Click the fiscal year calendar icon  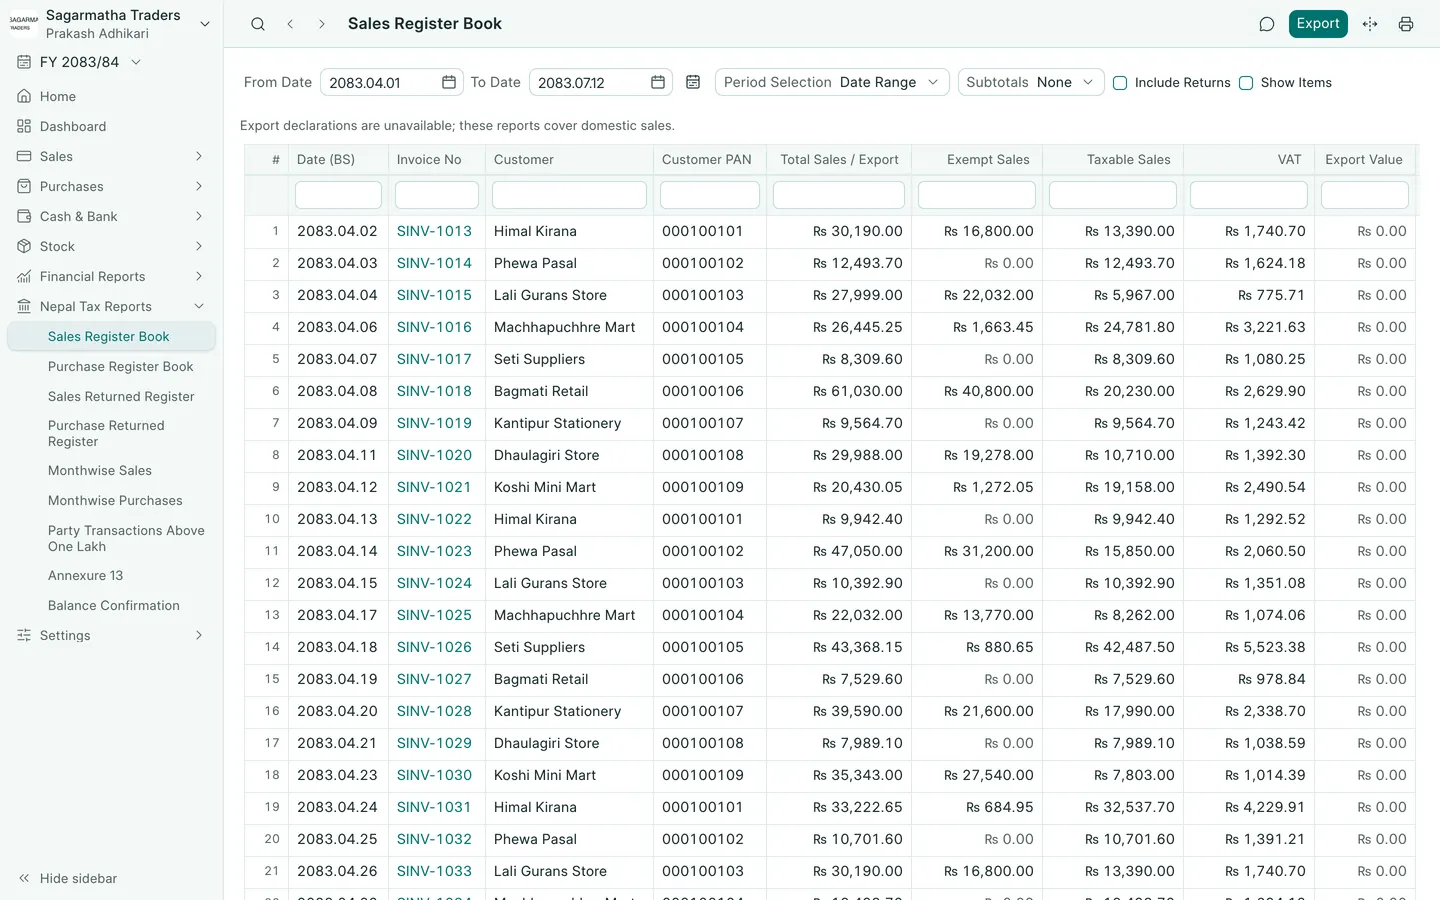[24, 62]
